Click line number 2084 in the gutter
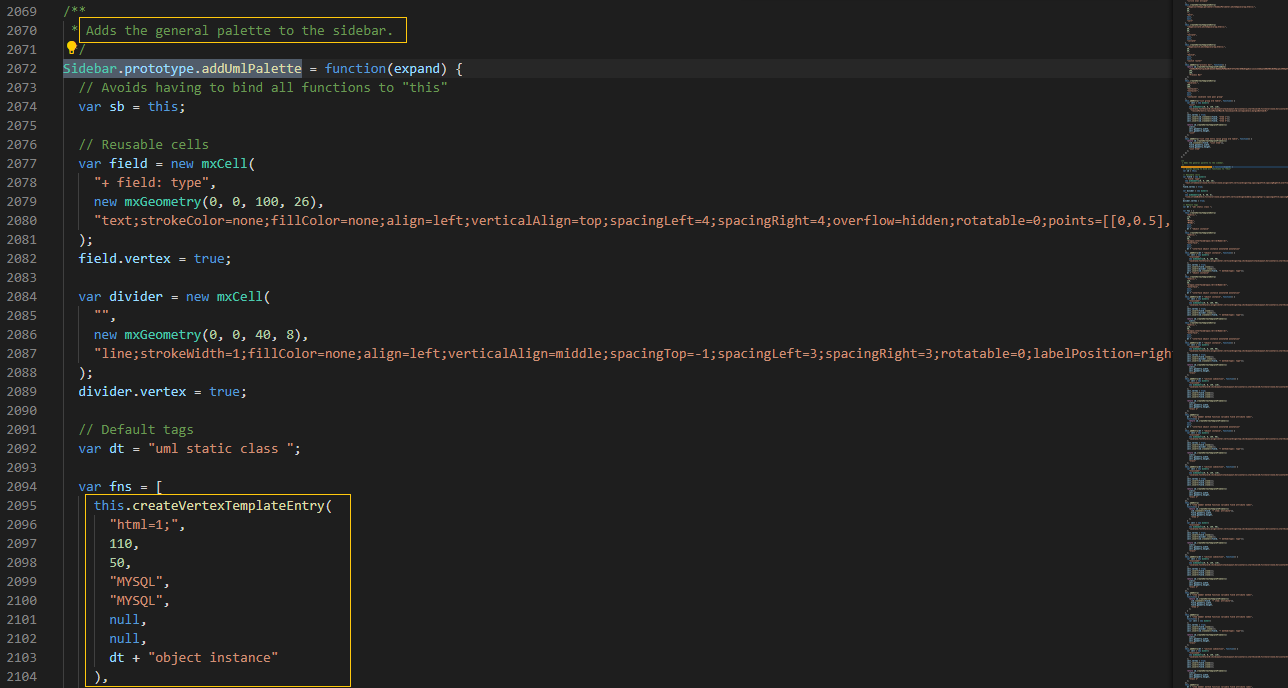 (x=20, y=296)
